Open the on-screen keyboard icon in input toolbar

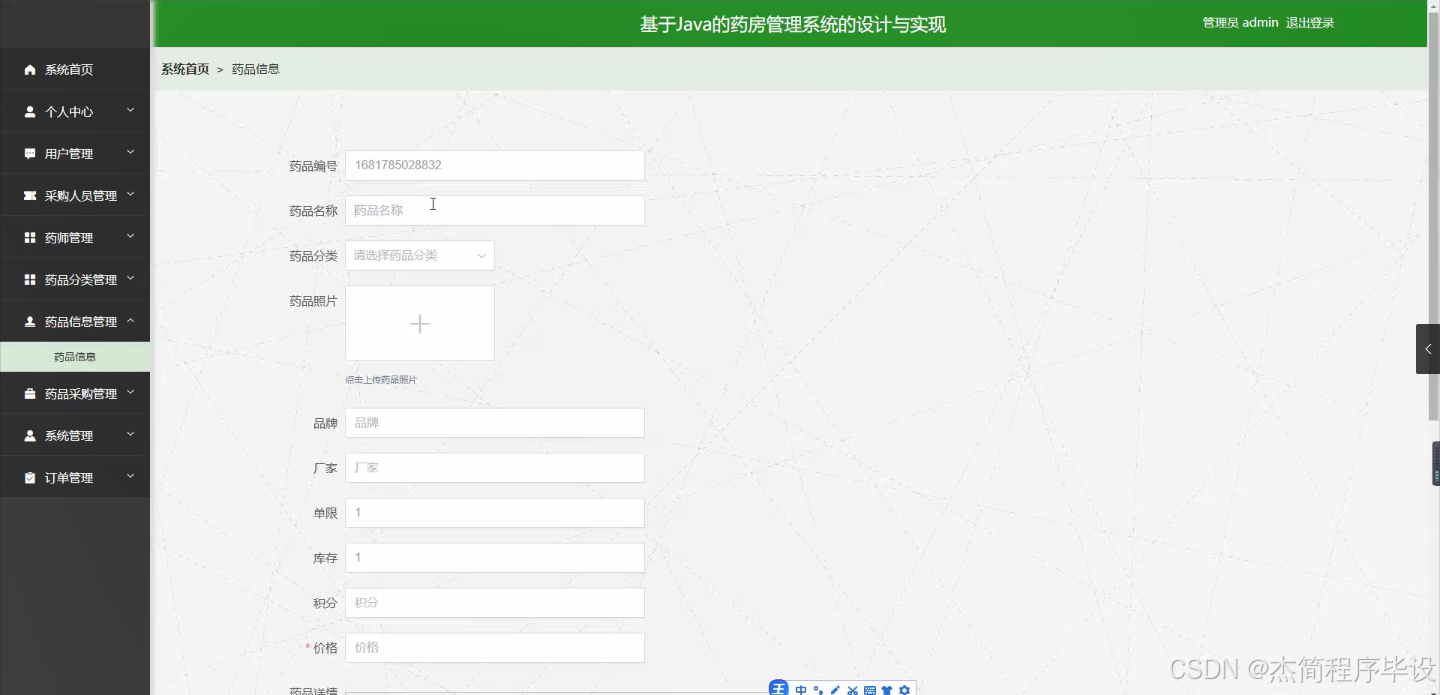coord(870,689)
